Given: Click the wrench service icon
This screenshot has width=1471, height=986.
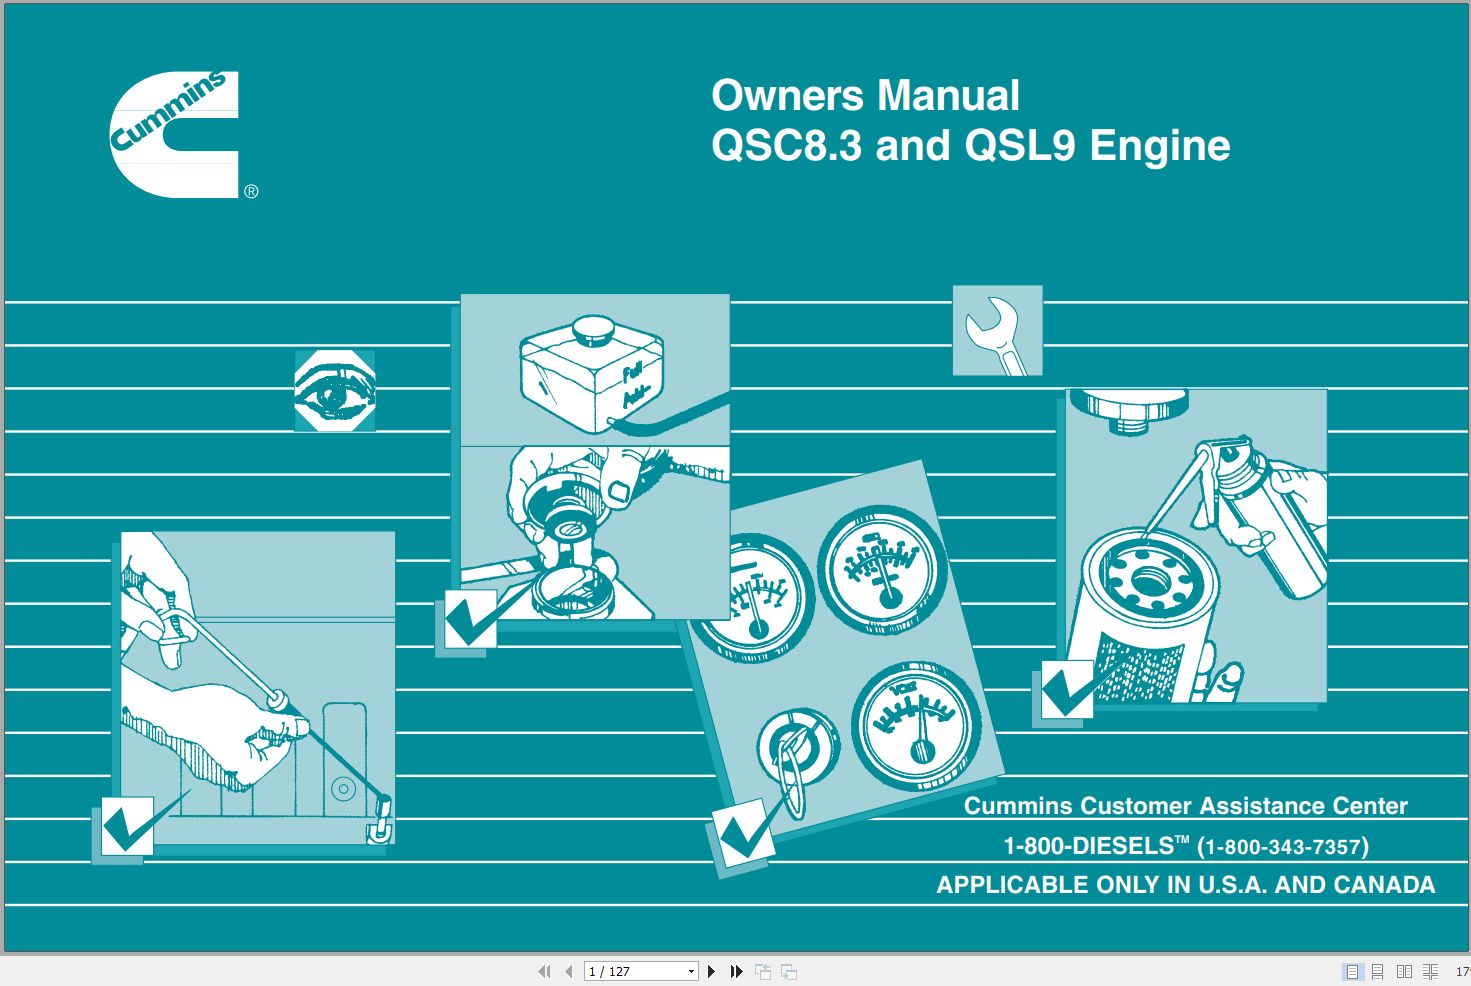Looking at the screenshot, I should coord(997,331).
